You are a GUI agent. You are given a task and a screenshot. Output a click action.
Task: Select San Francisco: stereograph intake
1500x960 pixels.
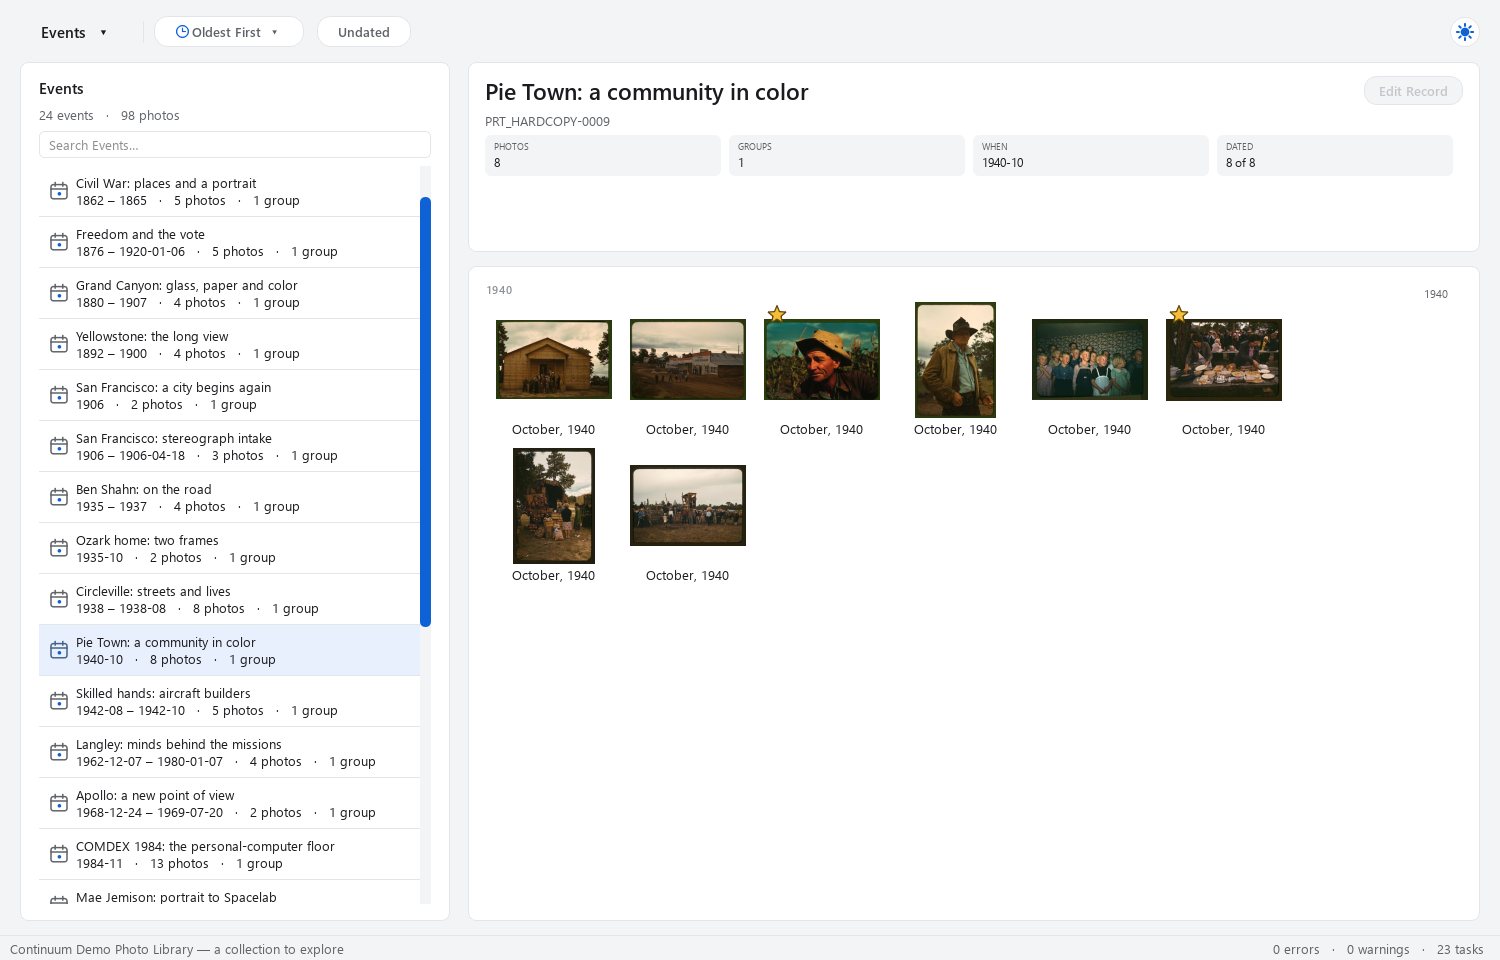pos(229,447)
